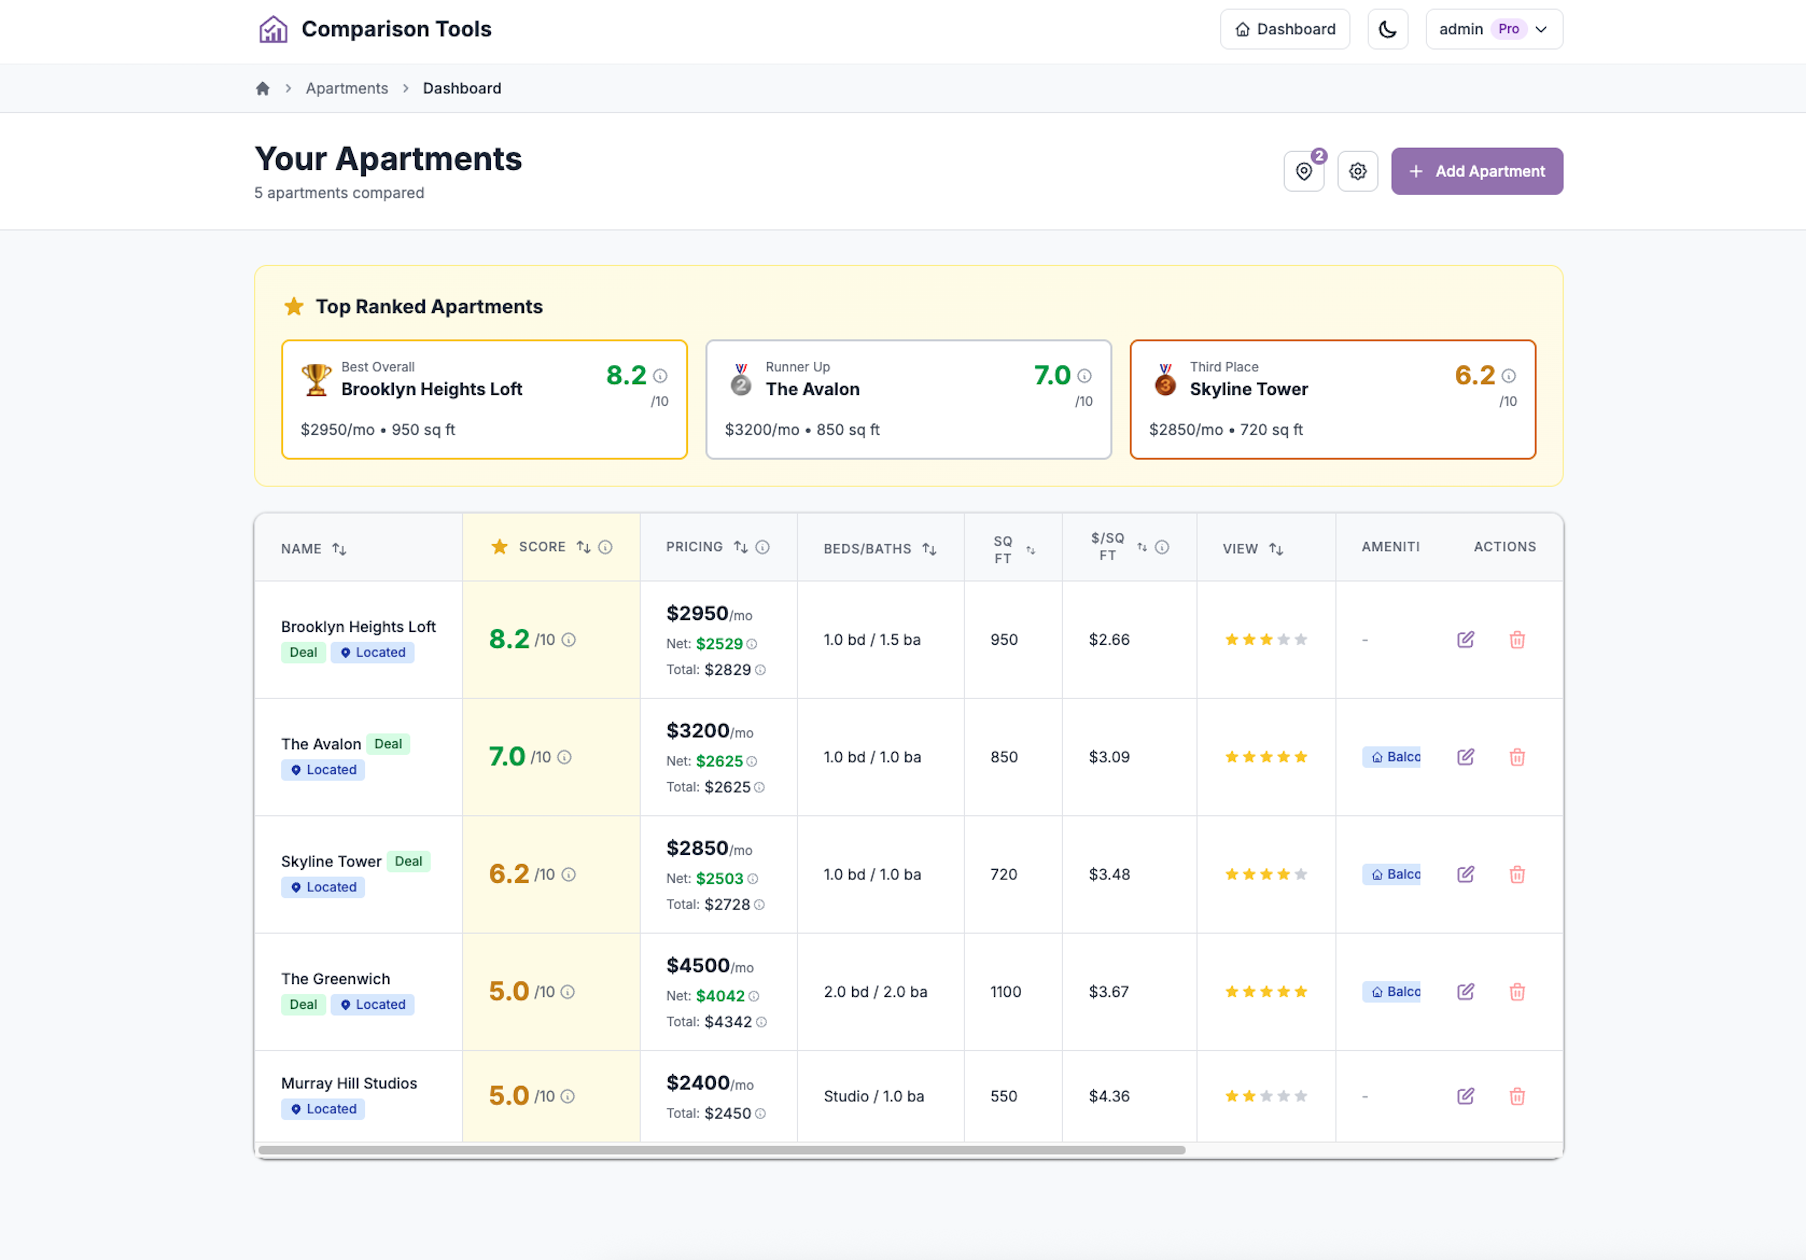Sort the table by Name
Viewport: 1806px width, 1260px height.
coord(339,548)
